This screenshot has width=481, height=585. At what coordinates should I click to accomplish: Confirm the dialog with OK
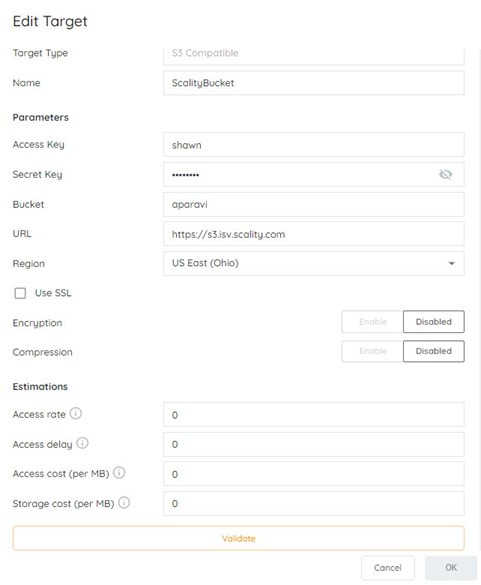451,568
